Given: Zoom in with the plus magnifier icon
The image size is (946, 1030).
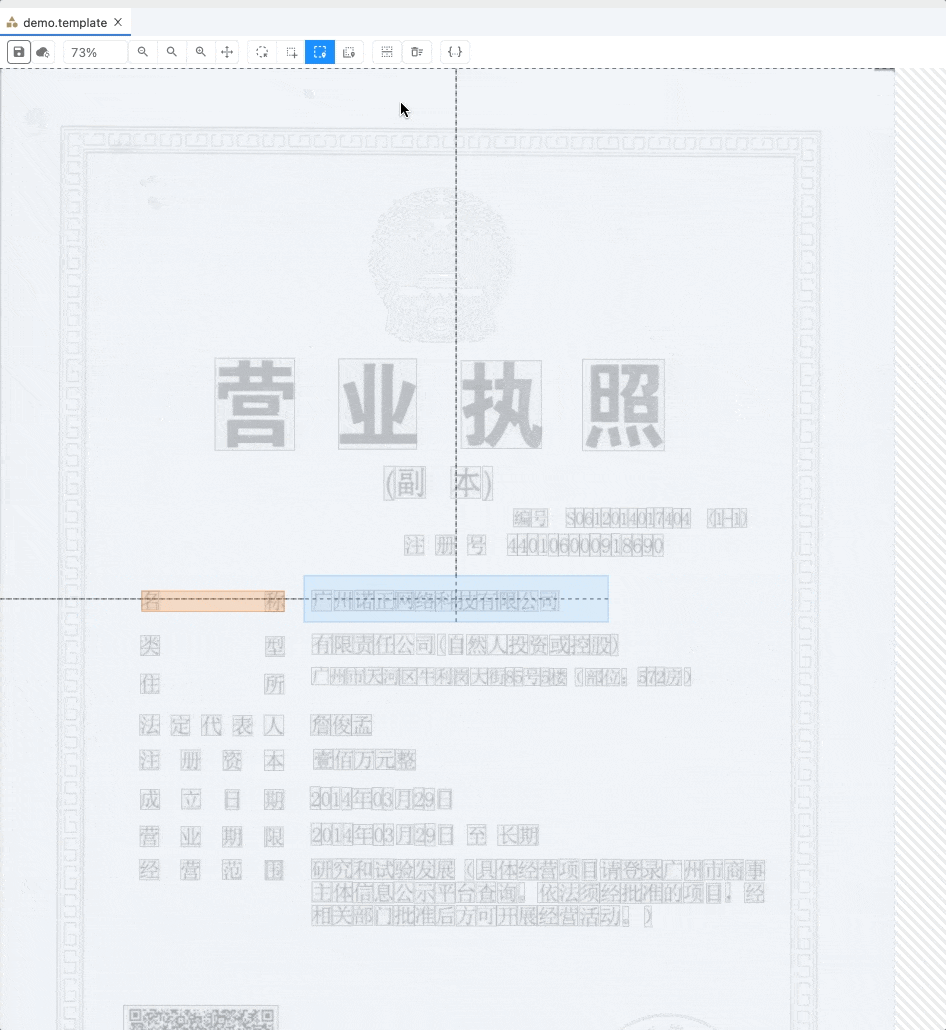Looking at the screenshot, I should 200,52.
